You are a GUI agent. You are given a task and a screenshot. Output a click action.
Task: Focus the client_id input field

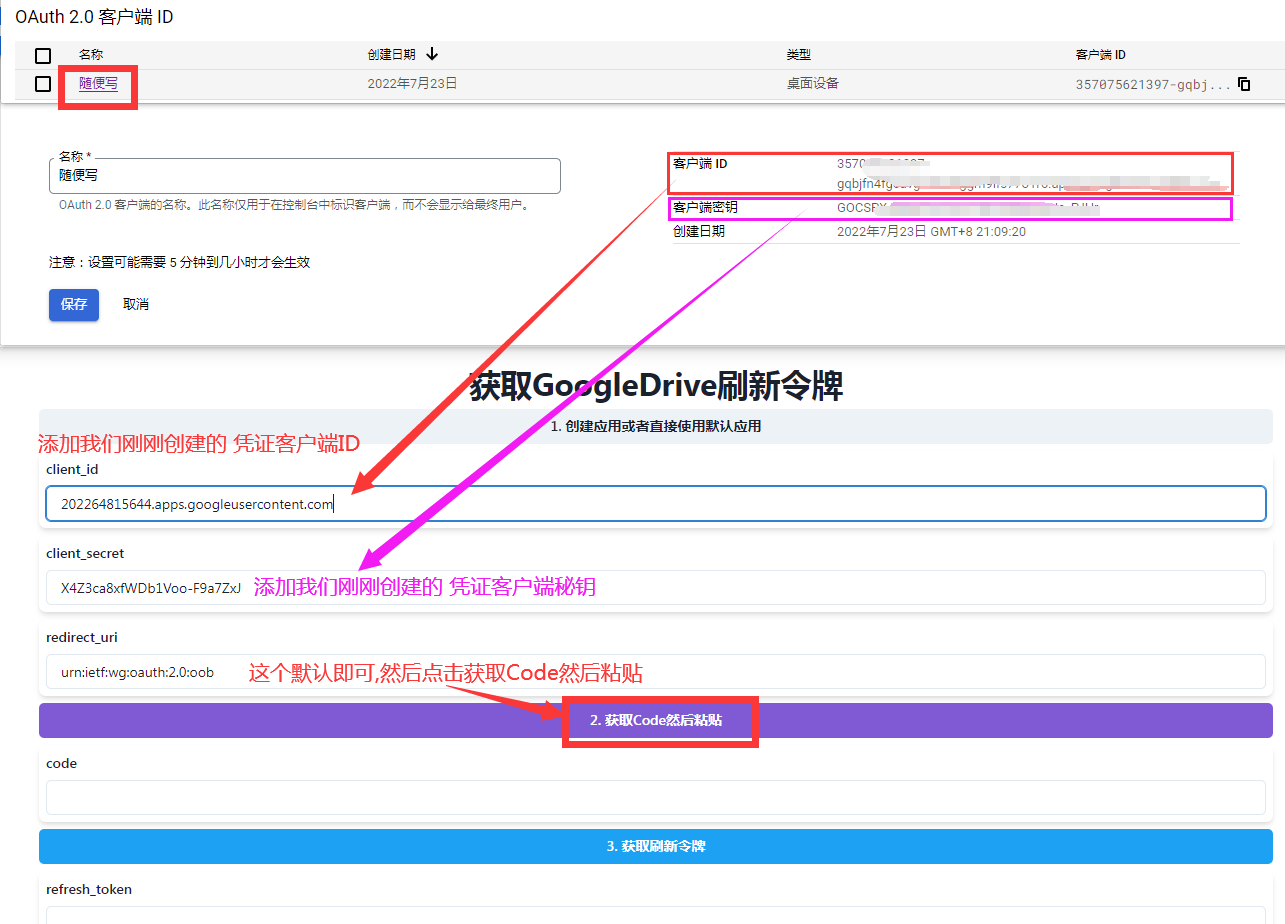(x=655, y=504)
